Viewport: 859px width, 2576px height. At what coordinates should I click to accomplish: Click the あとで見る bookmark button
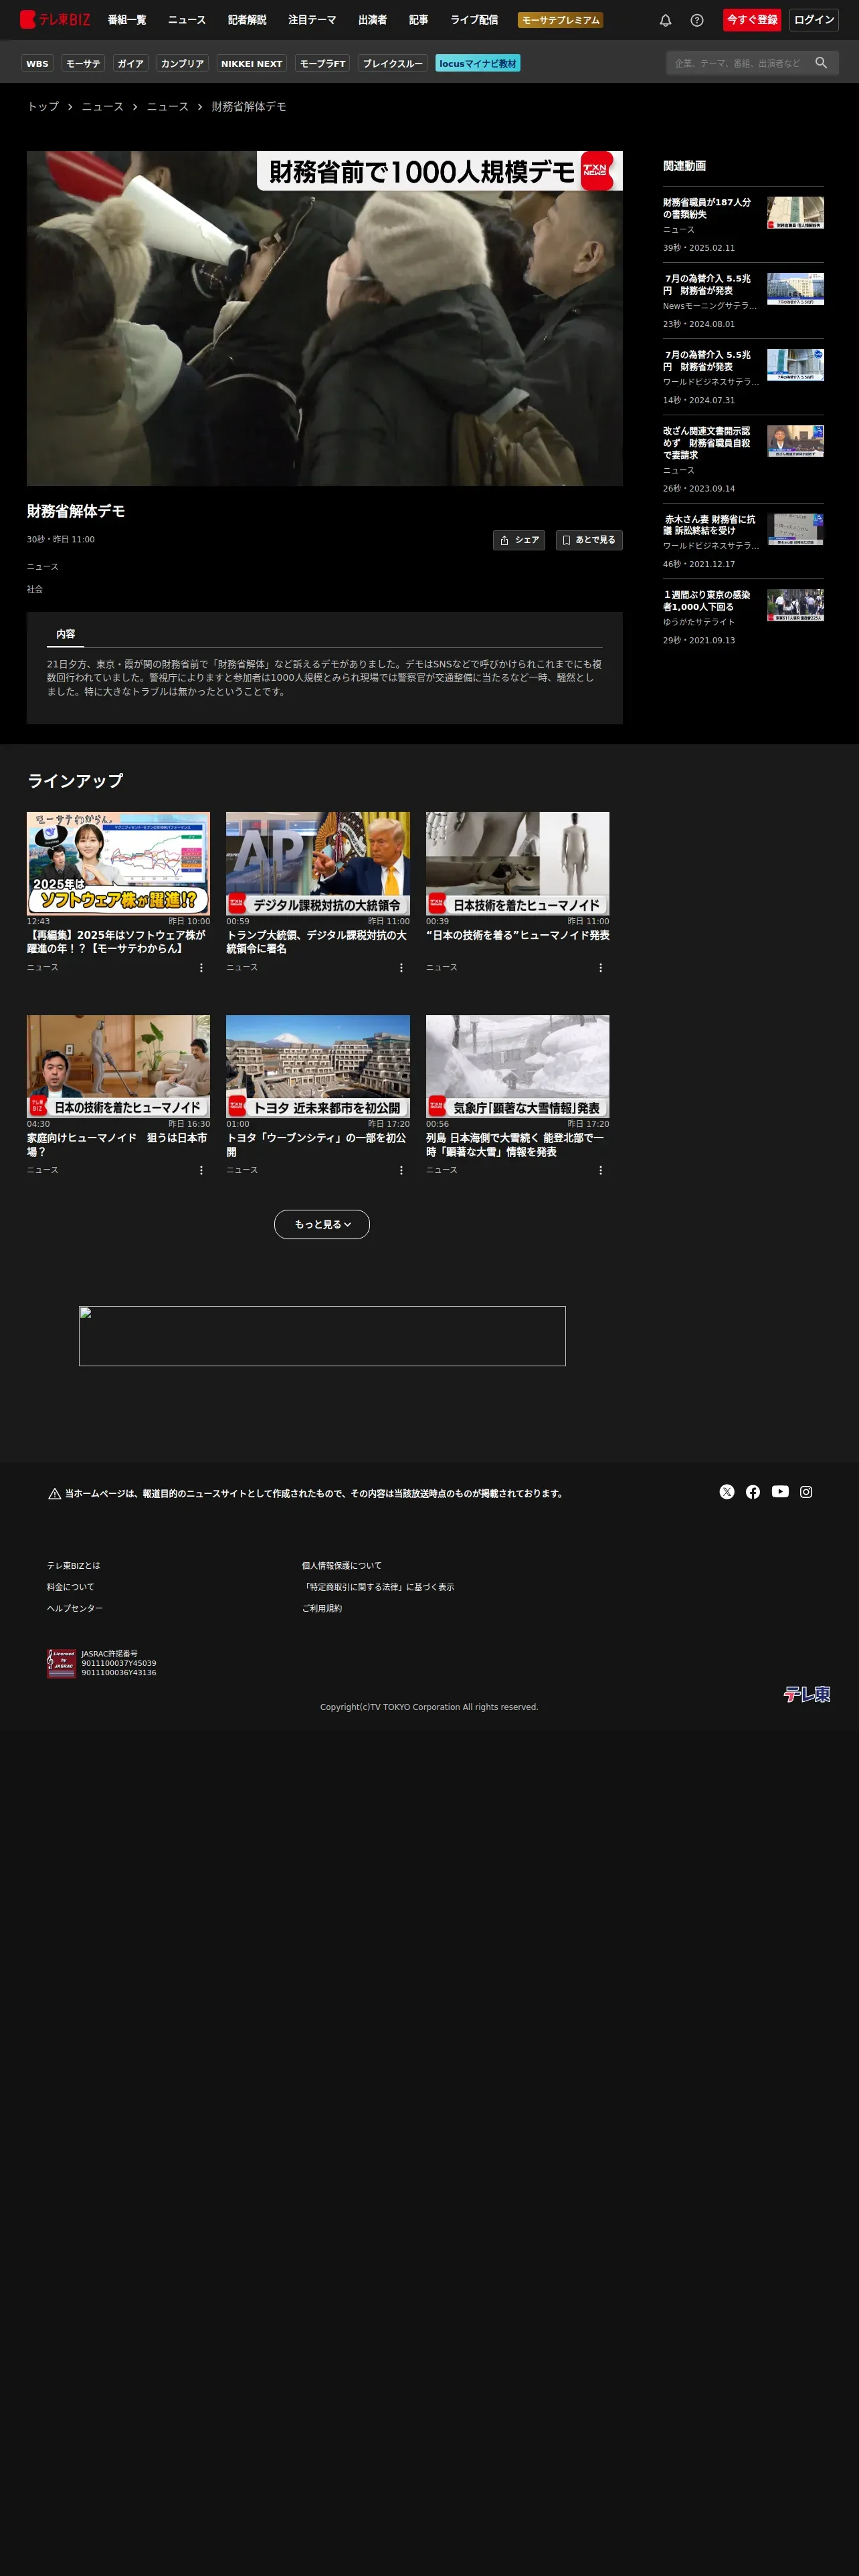click(589, 540)
